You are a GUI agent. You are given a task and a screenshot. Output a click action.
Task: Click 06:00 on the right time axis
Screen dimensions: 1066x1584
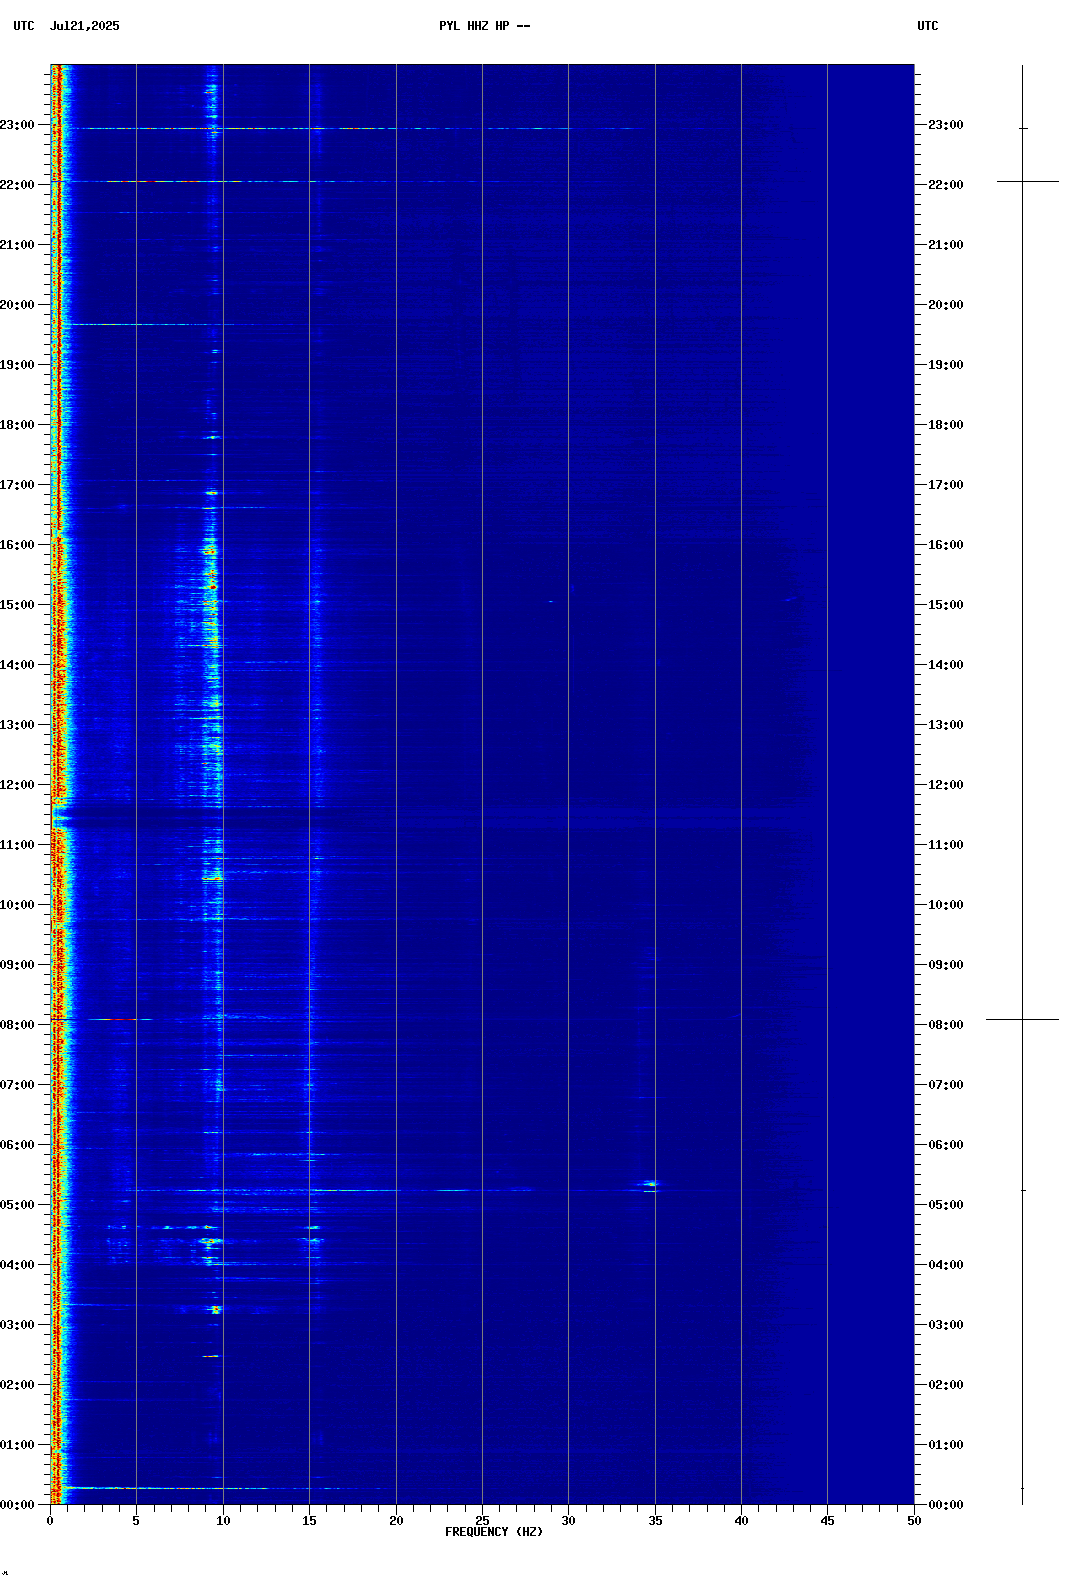tap(946, 1145)
